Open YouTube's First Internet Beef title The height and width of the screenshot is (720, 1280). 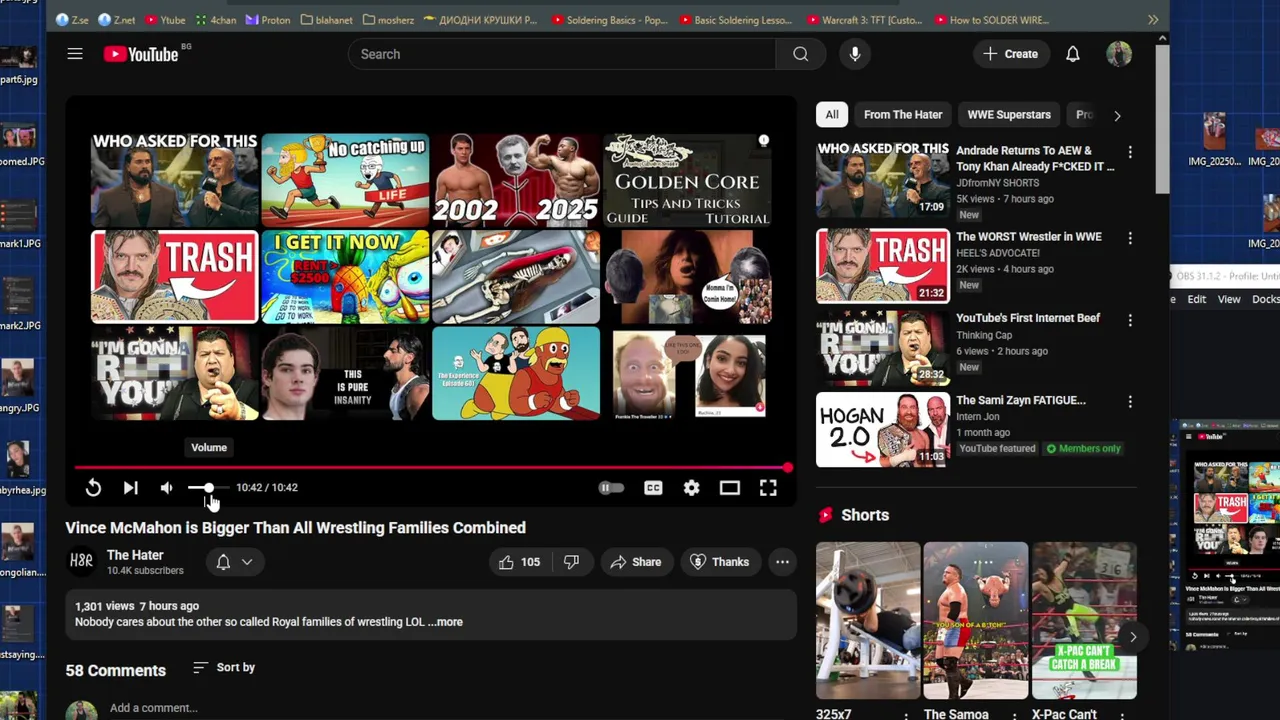1027,318
